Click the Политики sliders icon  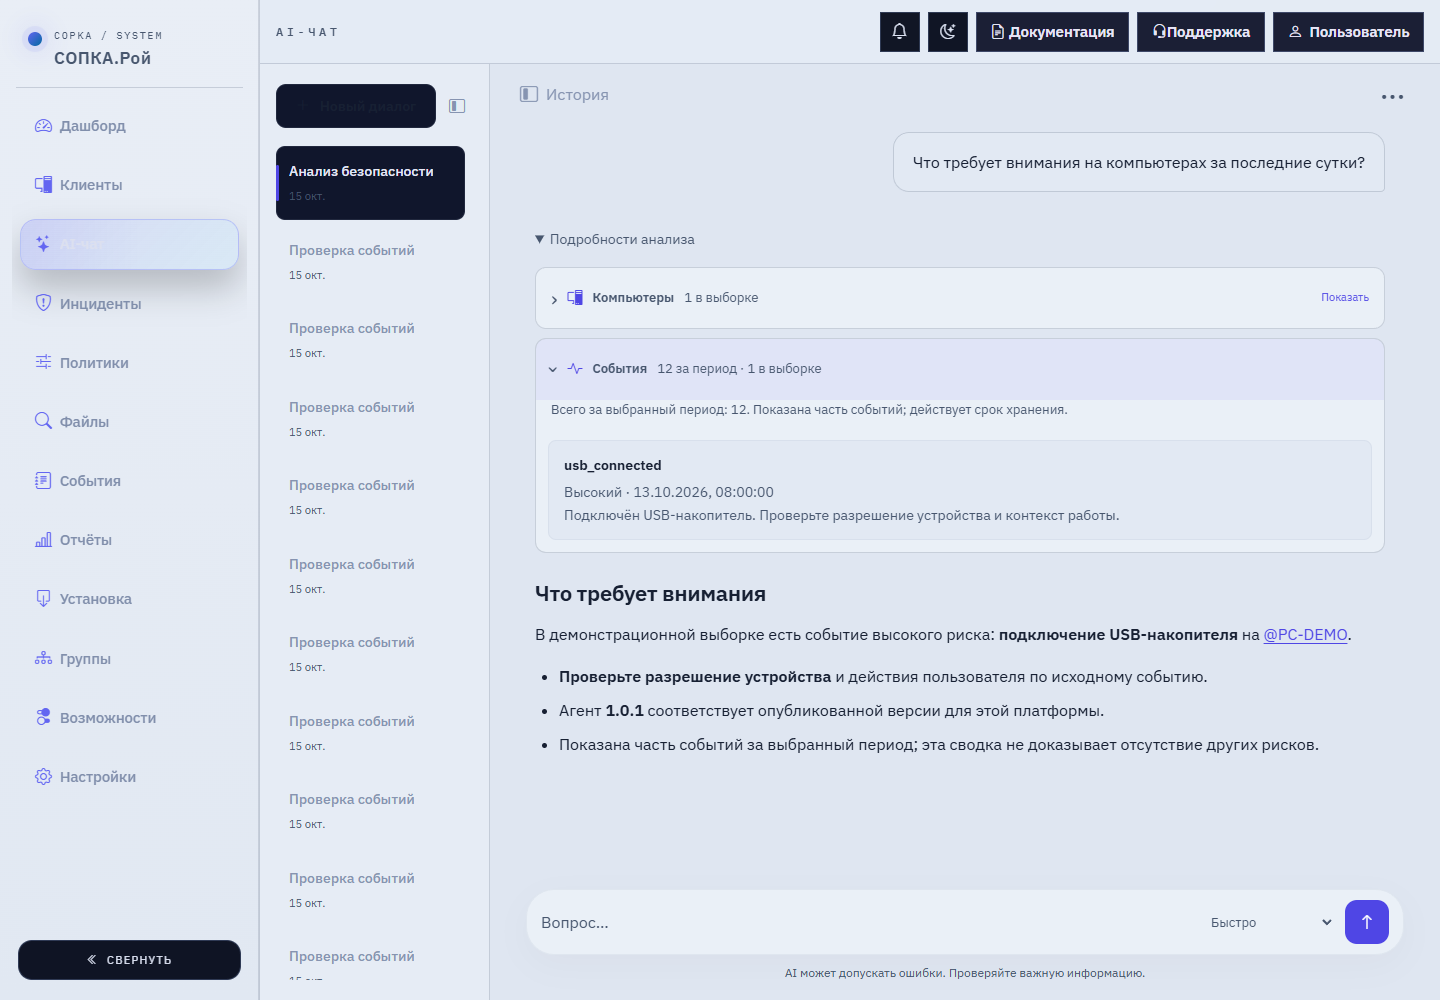(43, 362)
